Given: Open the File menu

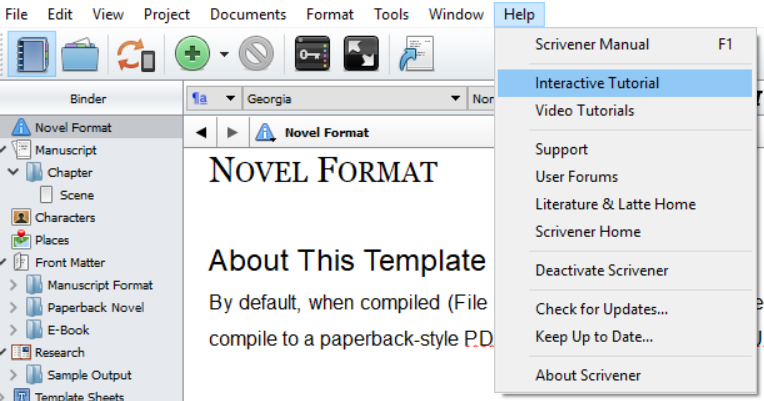Looking at the screenshot, I should [16, 14].
